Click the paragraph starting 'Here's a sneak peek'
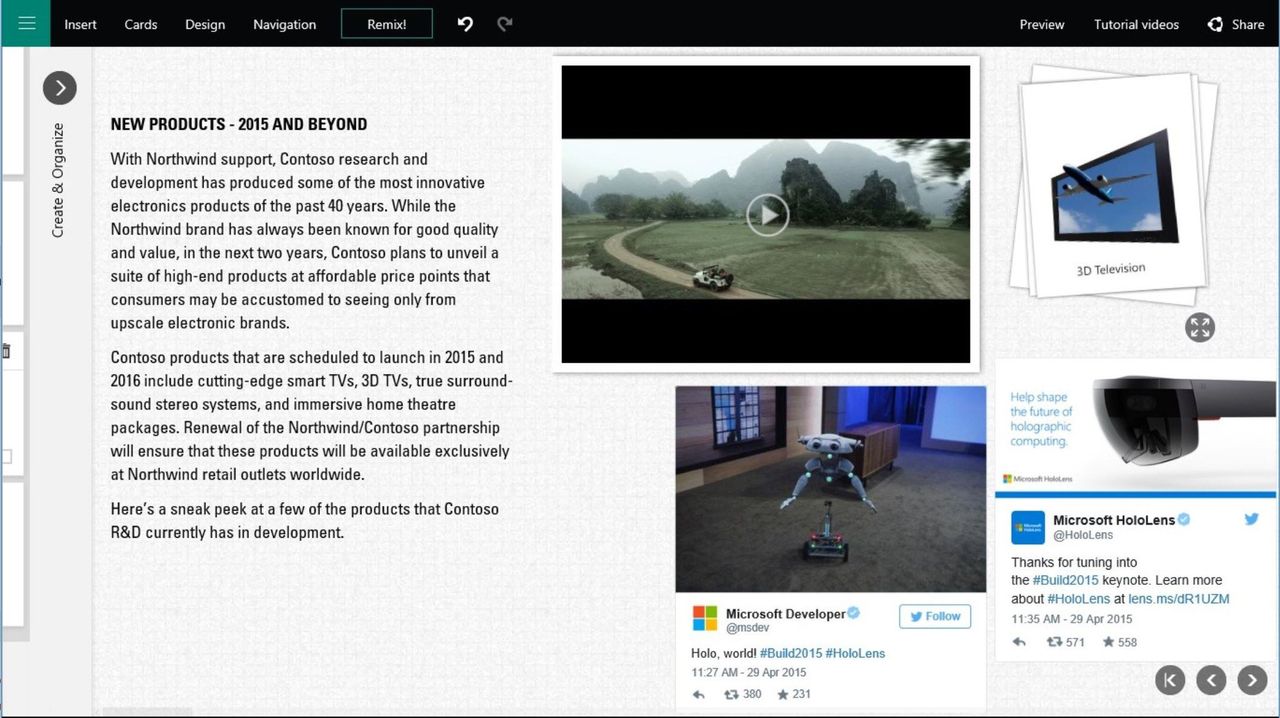The image size is (1280, 718). tap(304, 520)
